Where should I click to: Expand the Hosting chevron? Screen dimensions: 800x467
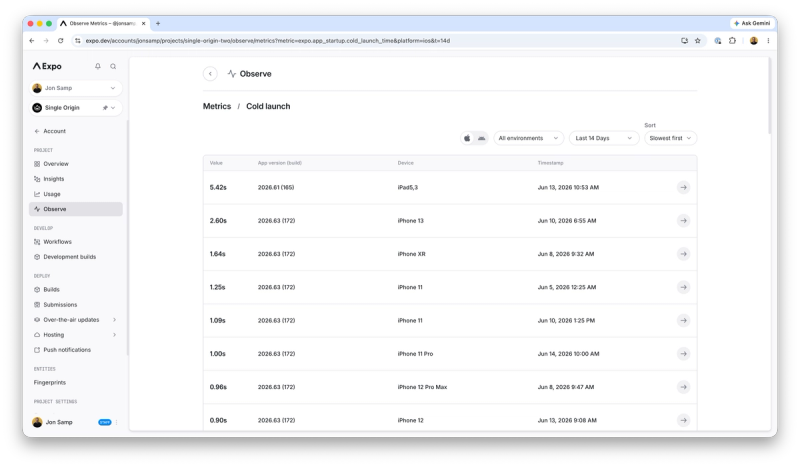pyautogui.click(x=114, y=335)
